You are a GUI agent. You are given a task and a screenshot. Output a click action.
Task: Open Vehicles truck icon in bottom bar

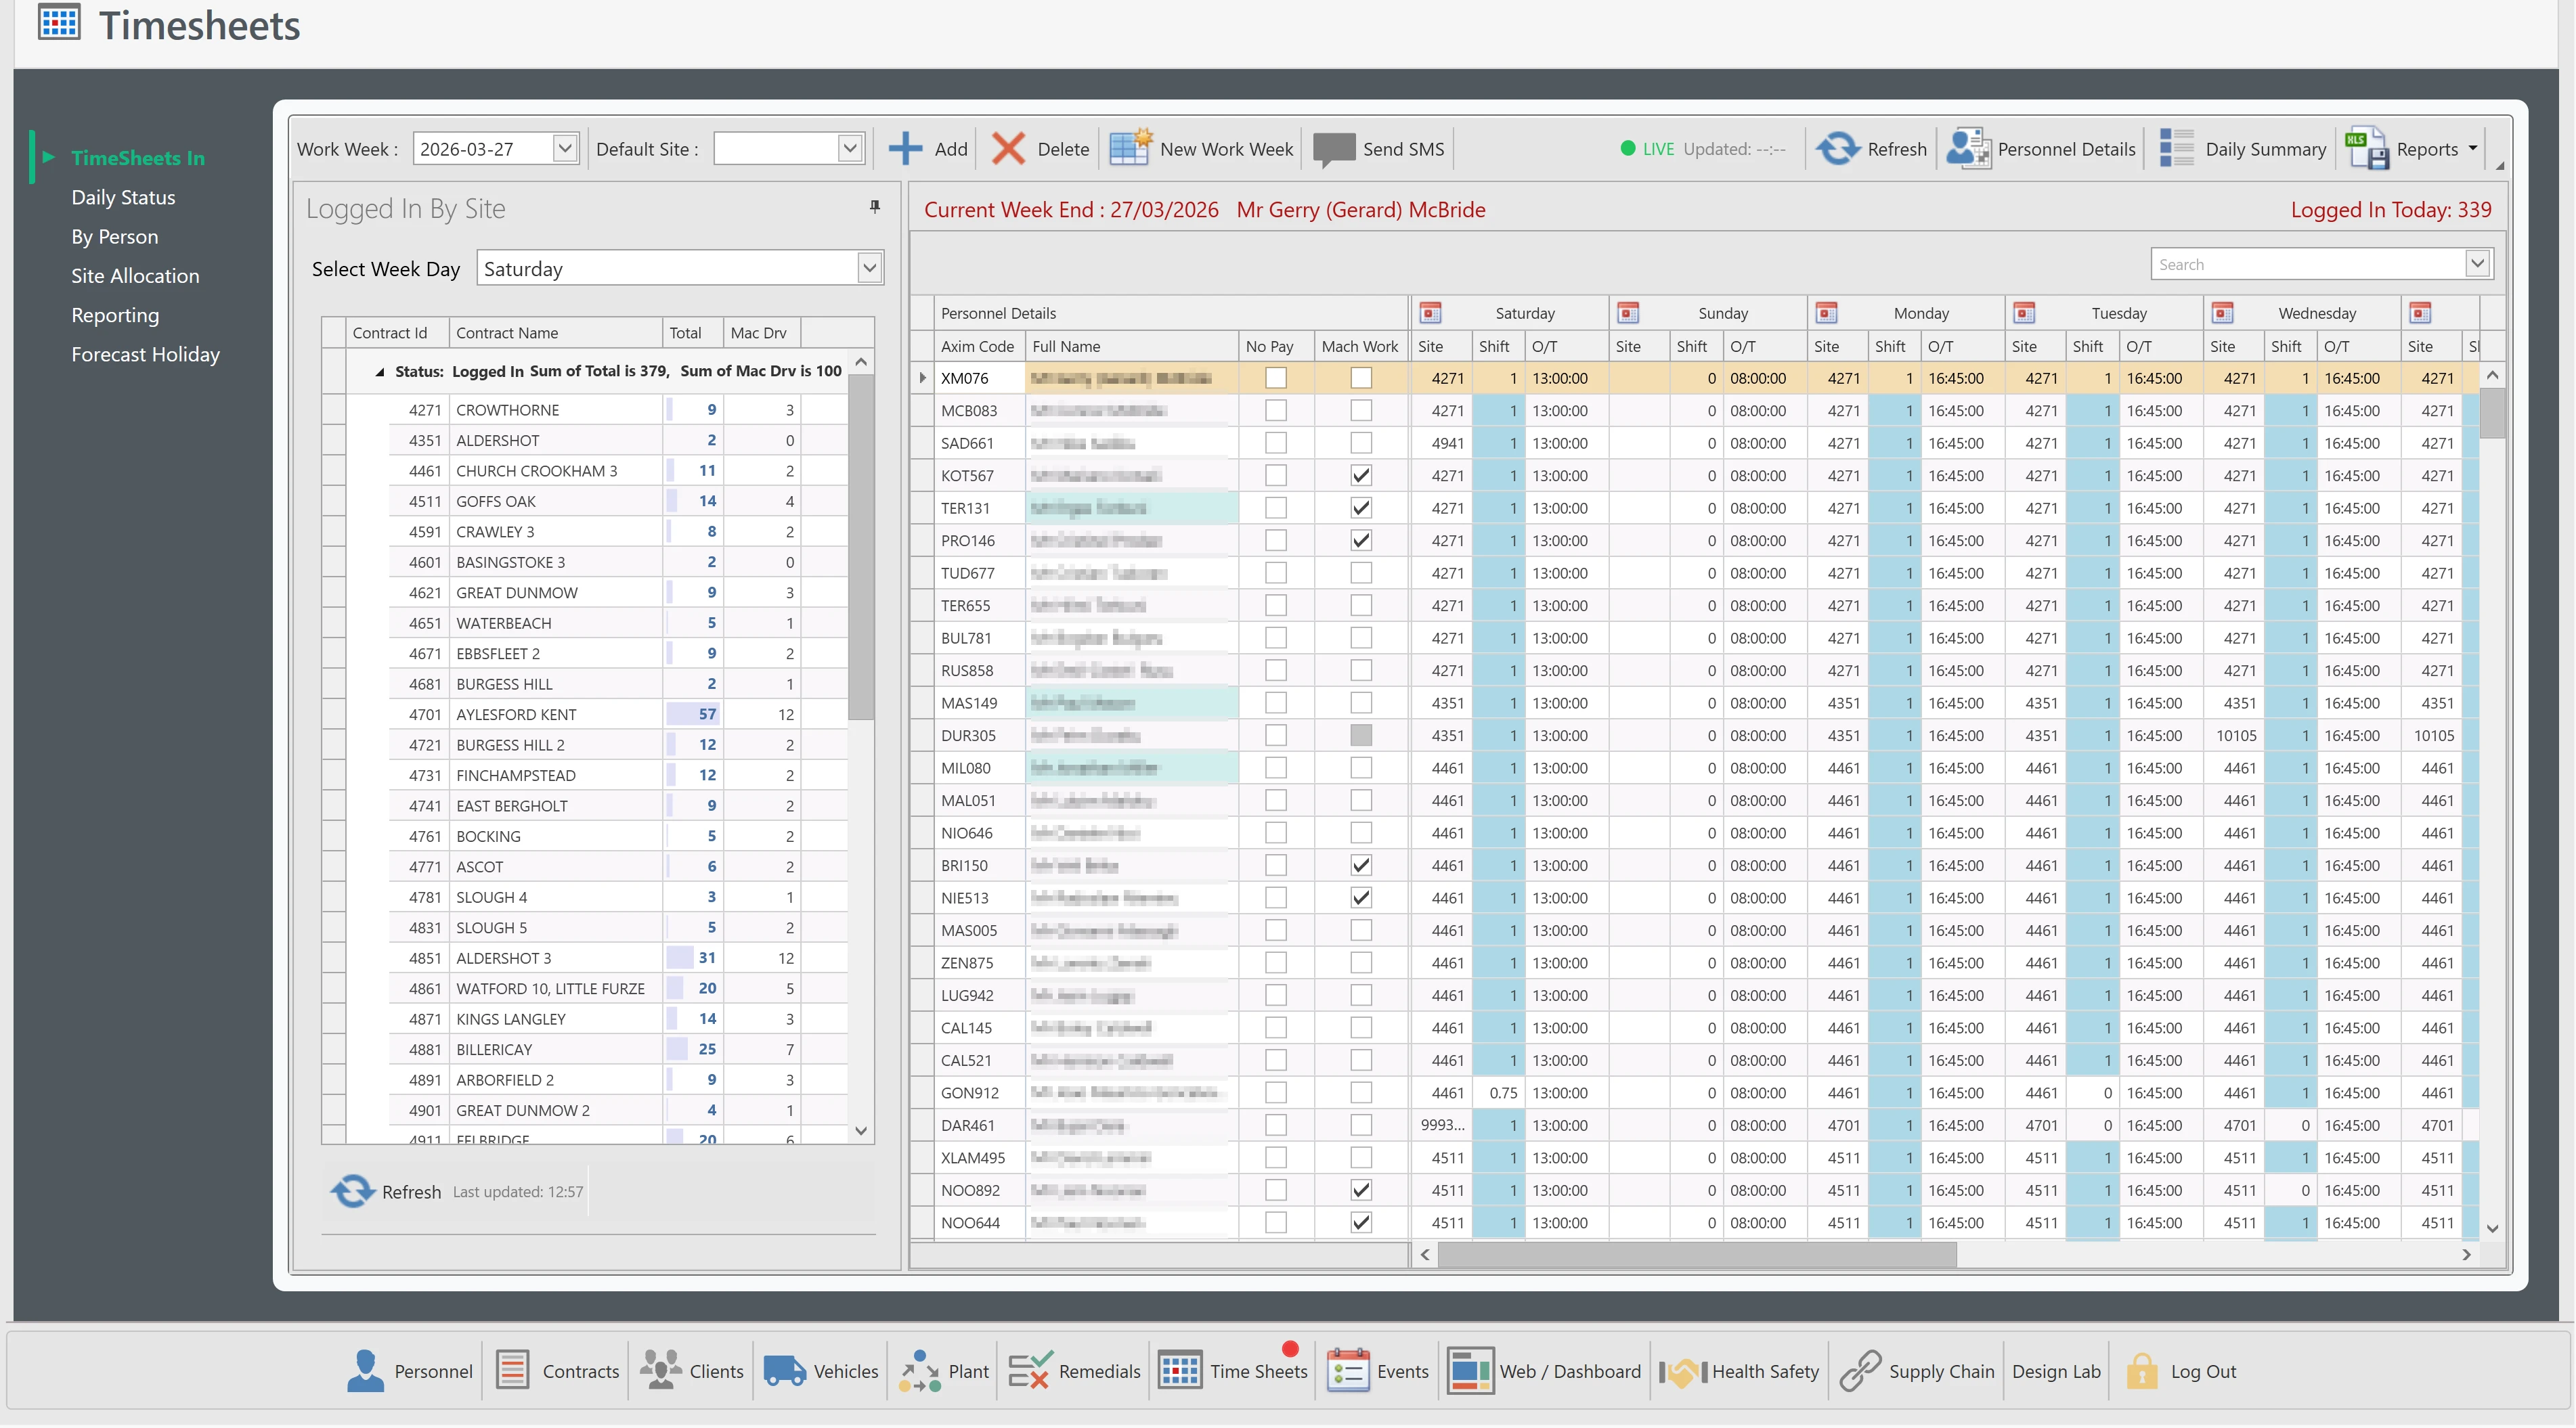coord(785,1371)
